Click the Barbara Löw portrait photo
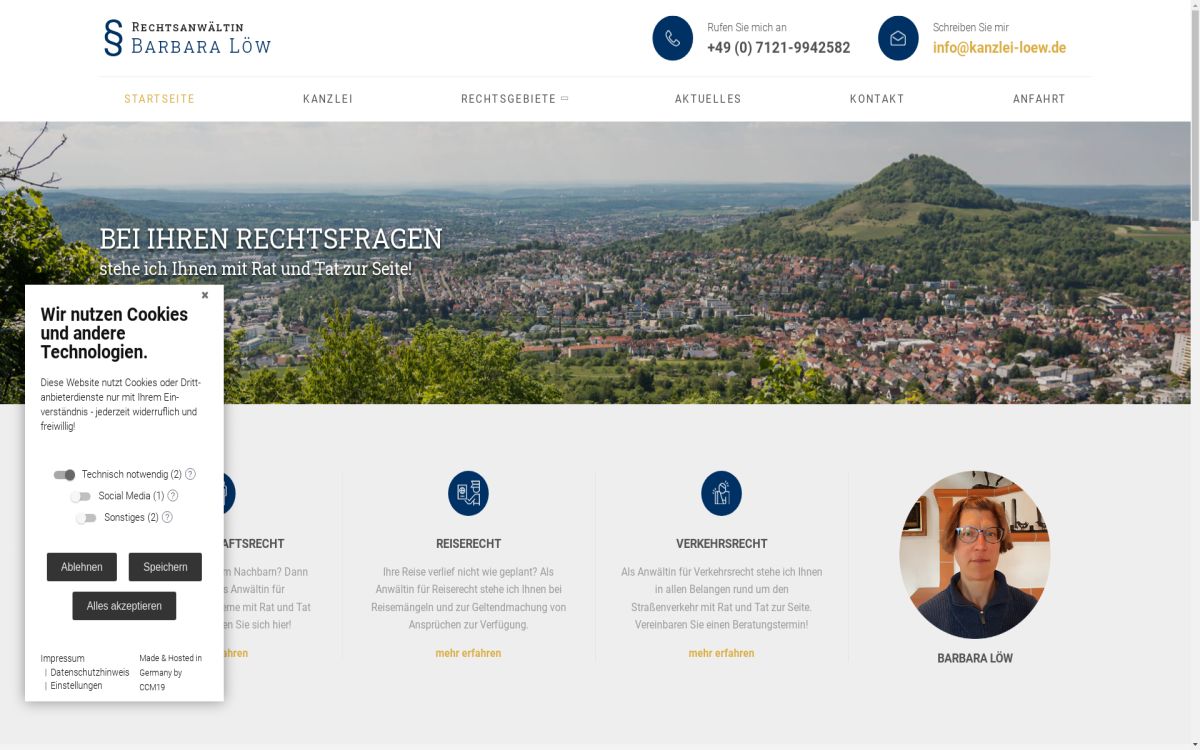This screenshot has height=750, width=1200. click(x=975, y=555)
